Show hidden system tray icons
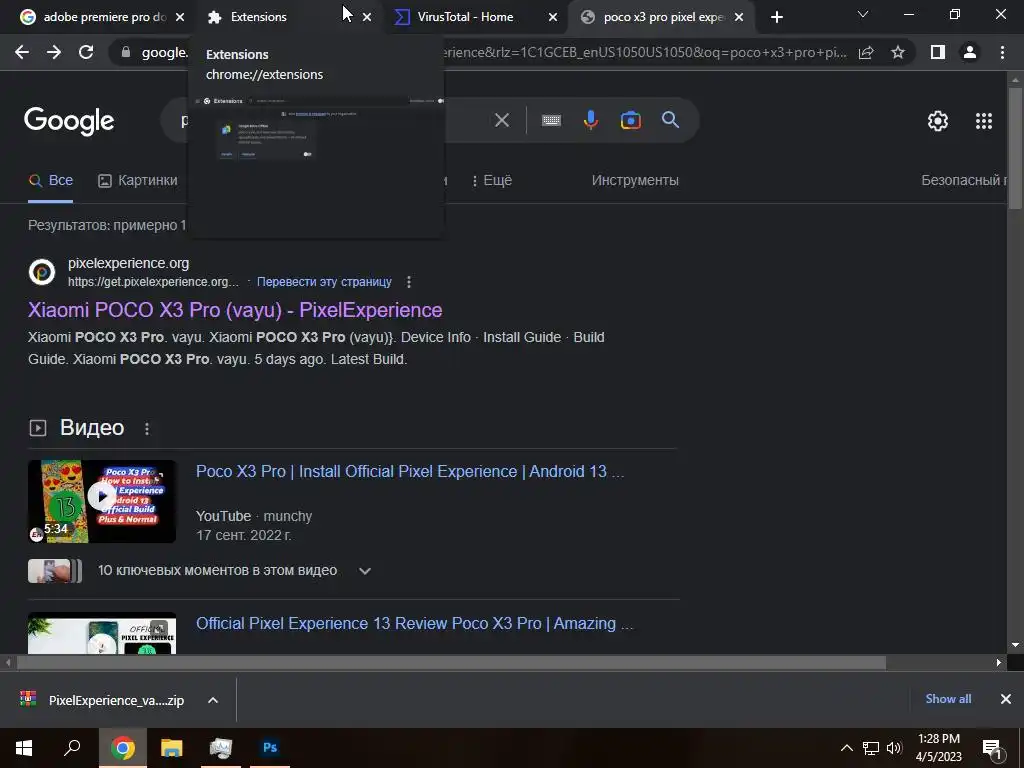The height and width of the screenshot is (768, 1024). pyautogui.click(x=846, y=748)
